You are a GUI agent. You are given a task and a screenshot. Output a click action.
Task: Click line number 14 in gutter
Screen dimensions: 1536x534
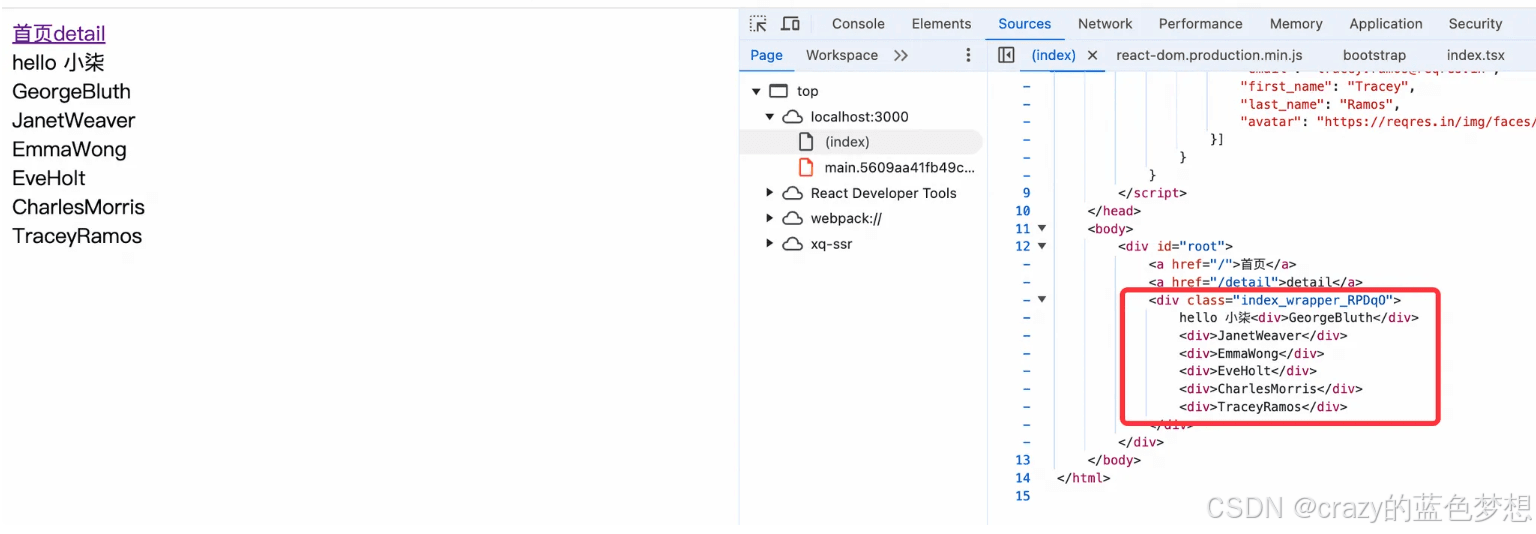[x=1022, y=478]
